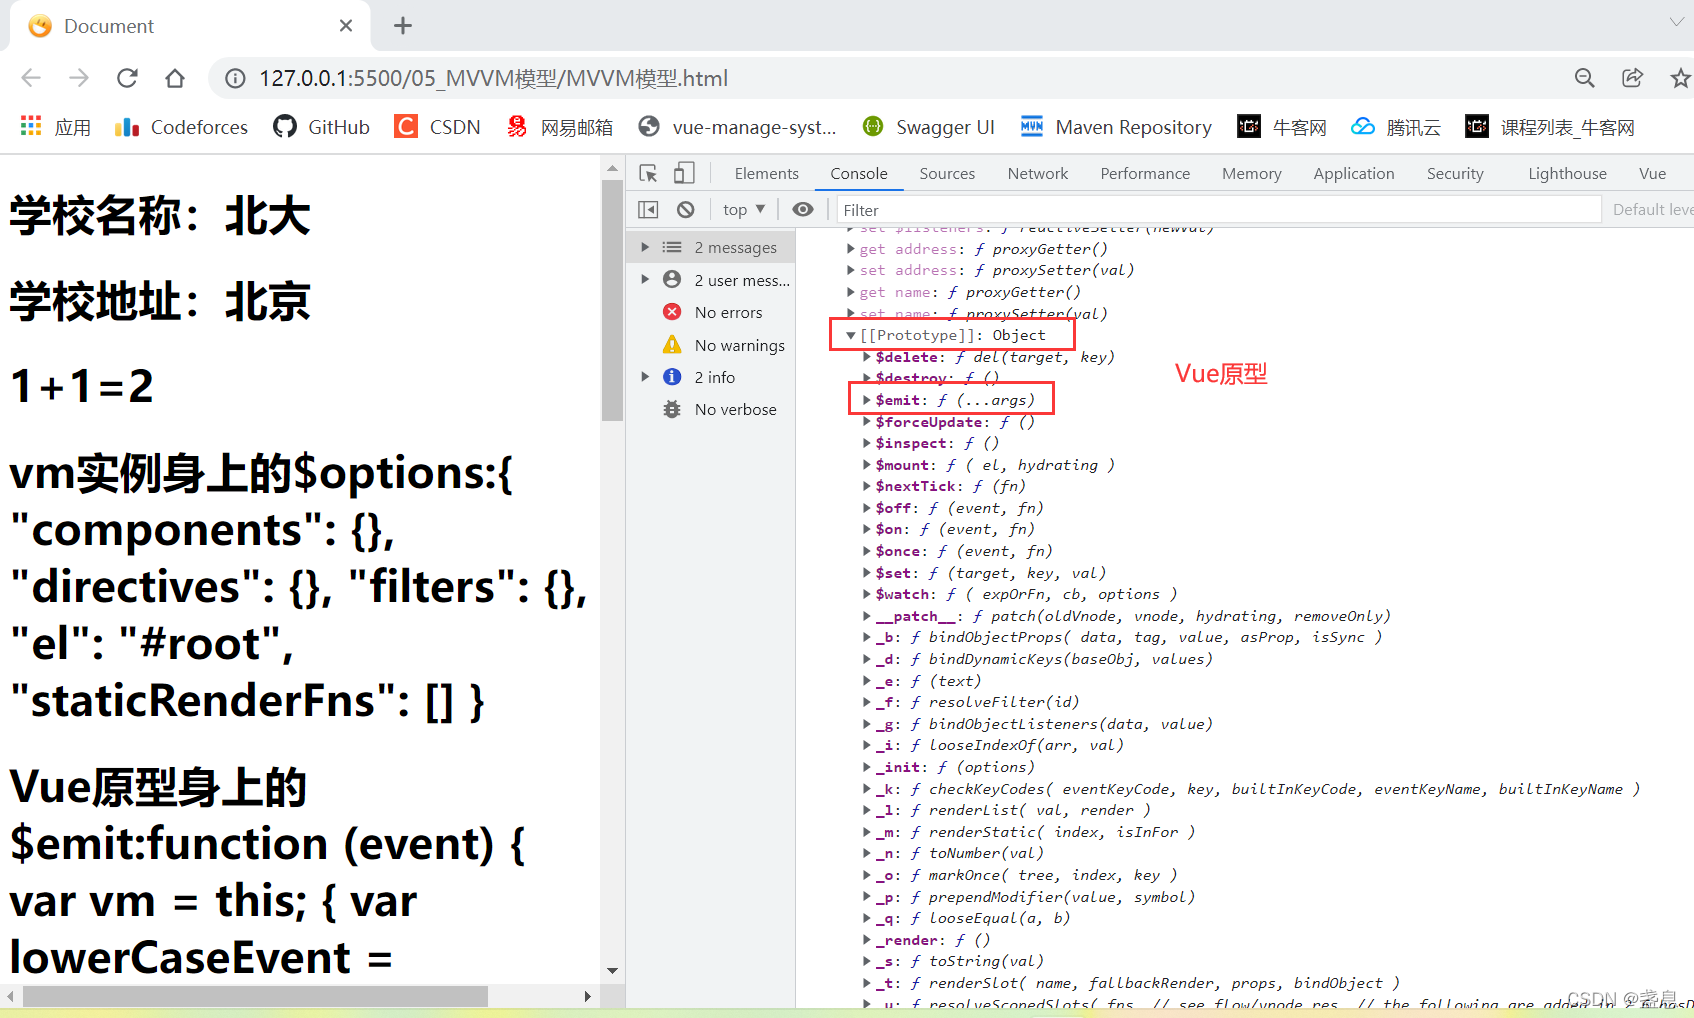Switch to the Sources tab
The width and height of the screenshot is (1694, 1018).
pos(947,173)
